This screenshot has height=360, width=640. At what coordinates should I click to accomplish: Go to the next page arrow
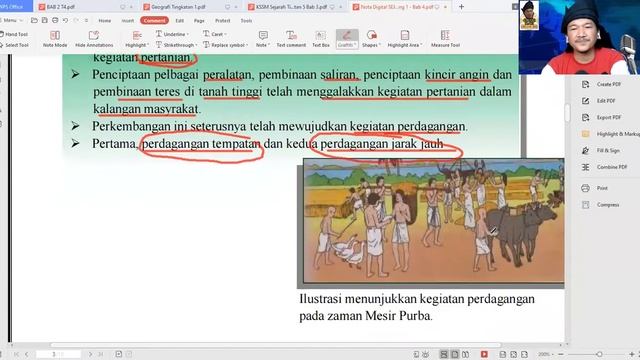90,354
